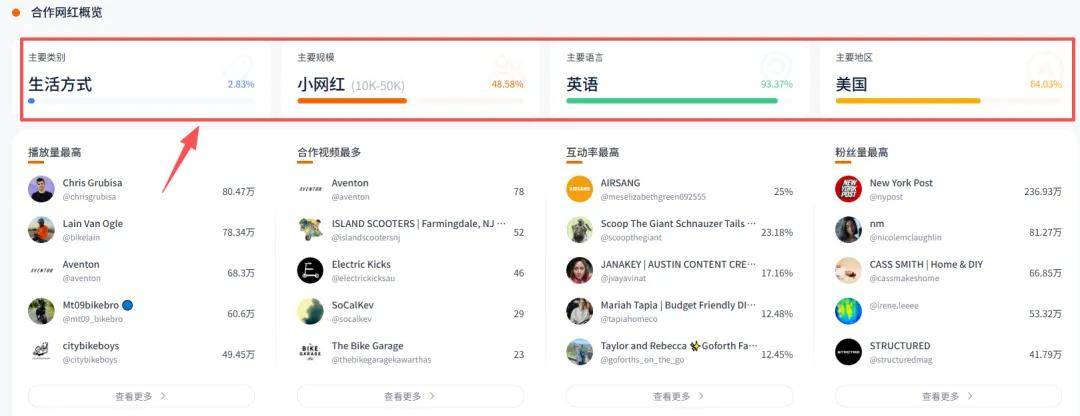Viewport: 1080px width, 416px height.
Task: Click the AIRSANG name
Action: click(x=620, y=183)
